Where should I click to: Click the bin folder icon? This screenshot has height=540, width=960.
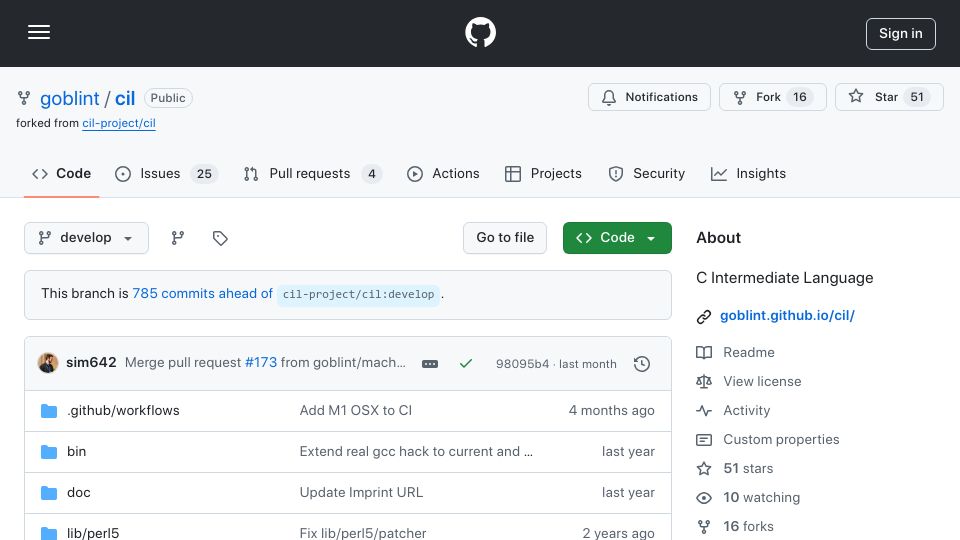49,452
